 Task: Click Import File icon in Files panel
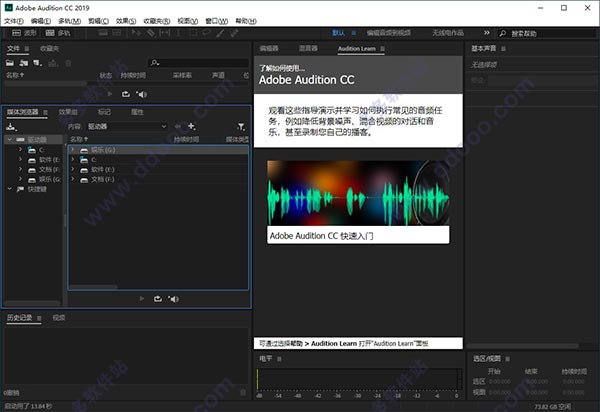[x=24, y=63]
